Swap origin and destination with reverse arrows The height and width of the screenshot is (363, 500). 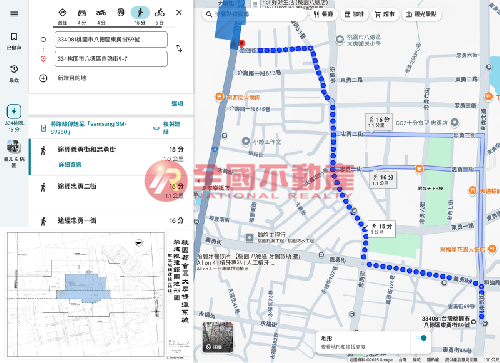click(179, 49)
